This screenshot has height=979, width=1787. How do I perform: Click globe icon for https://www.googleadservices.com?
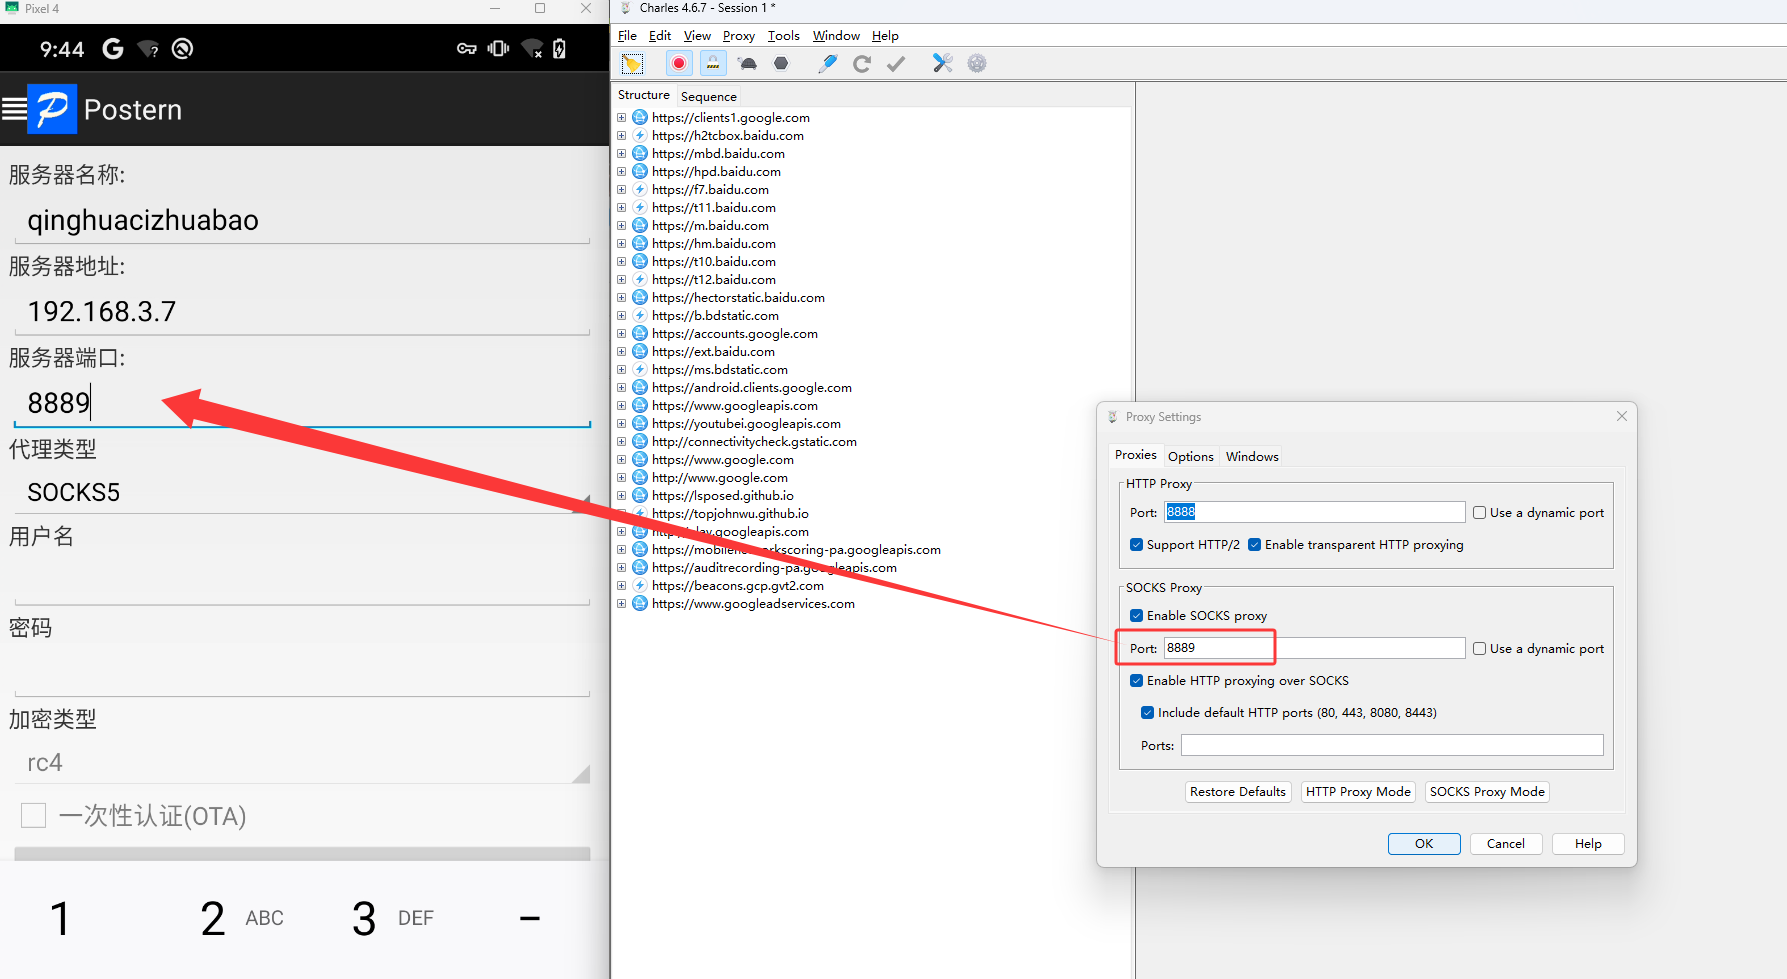click(640, 604)
